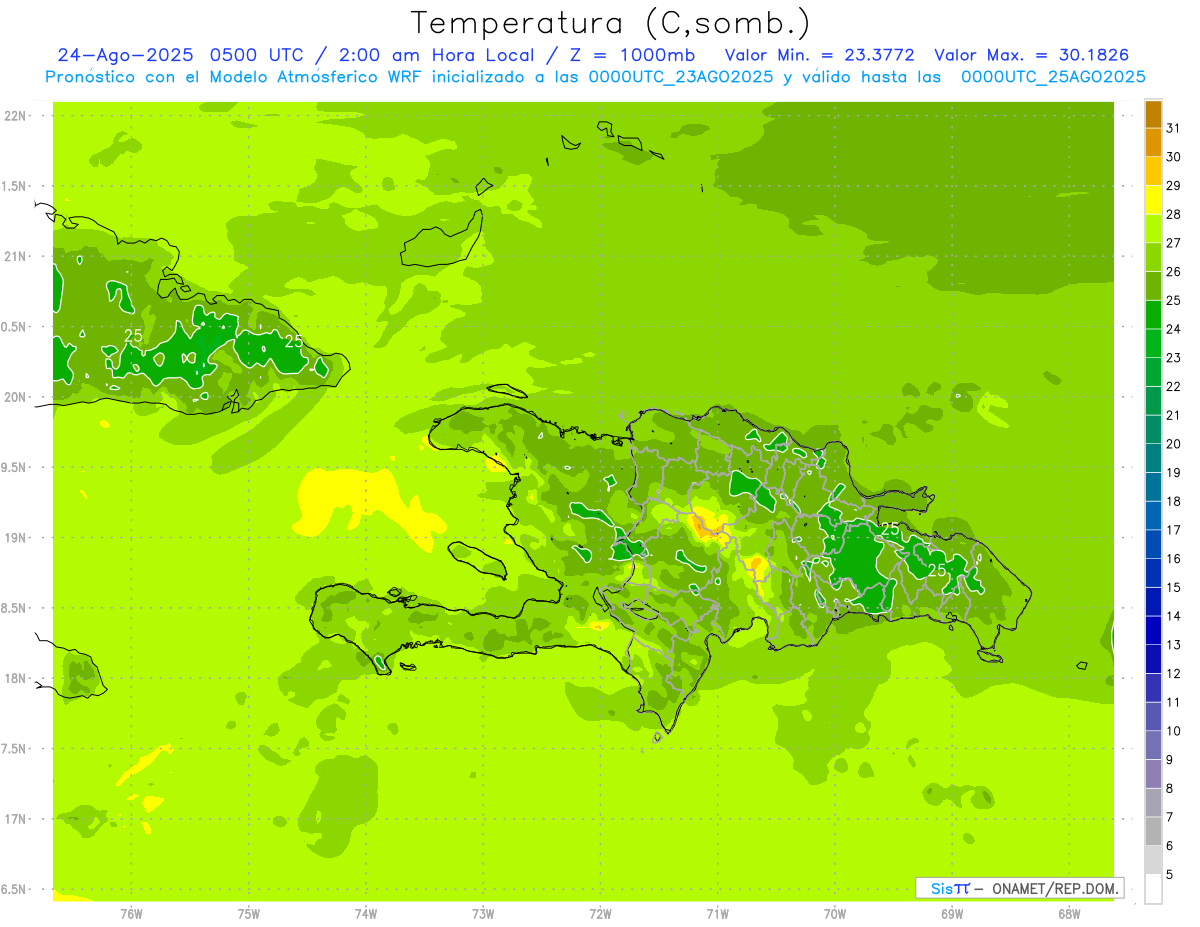Click the legend value '10'
Image resolution: width=1200 pixels, height=927 pixels.
coord(1174,731)
